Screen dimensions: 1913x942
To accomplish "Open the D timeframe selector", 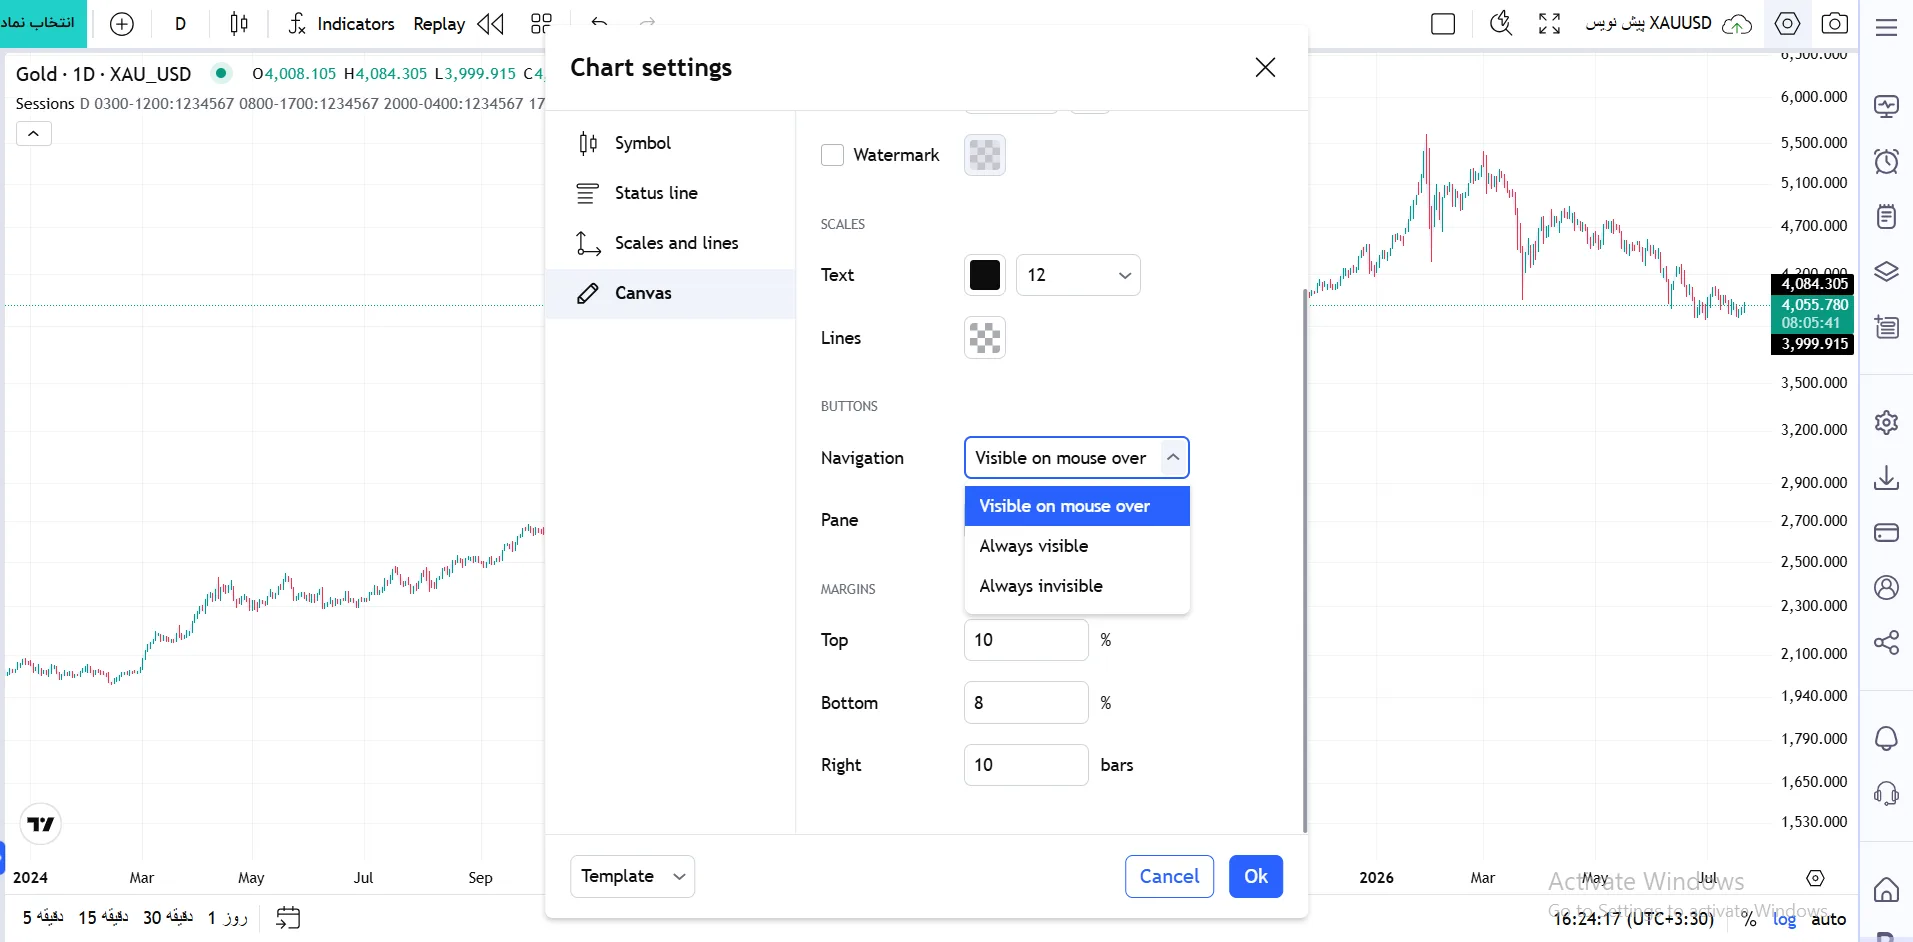I will click(x=180, y=24).
